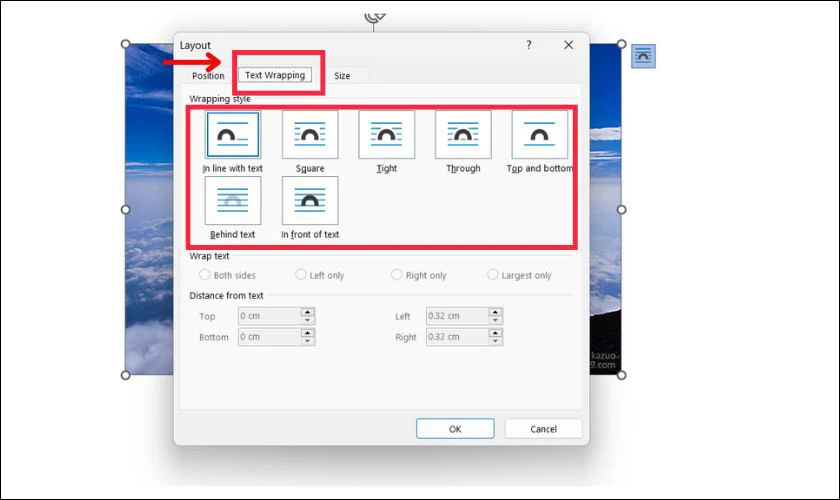Click the Wrap text section label
The width and height of the screenshot is (840, 500).
(x=209, y=256)
